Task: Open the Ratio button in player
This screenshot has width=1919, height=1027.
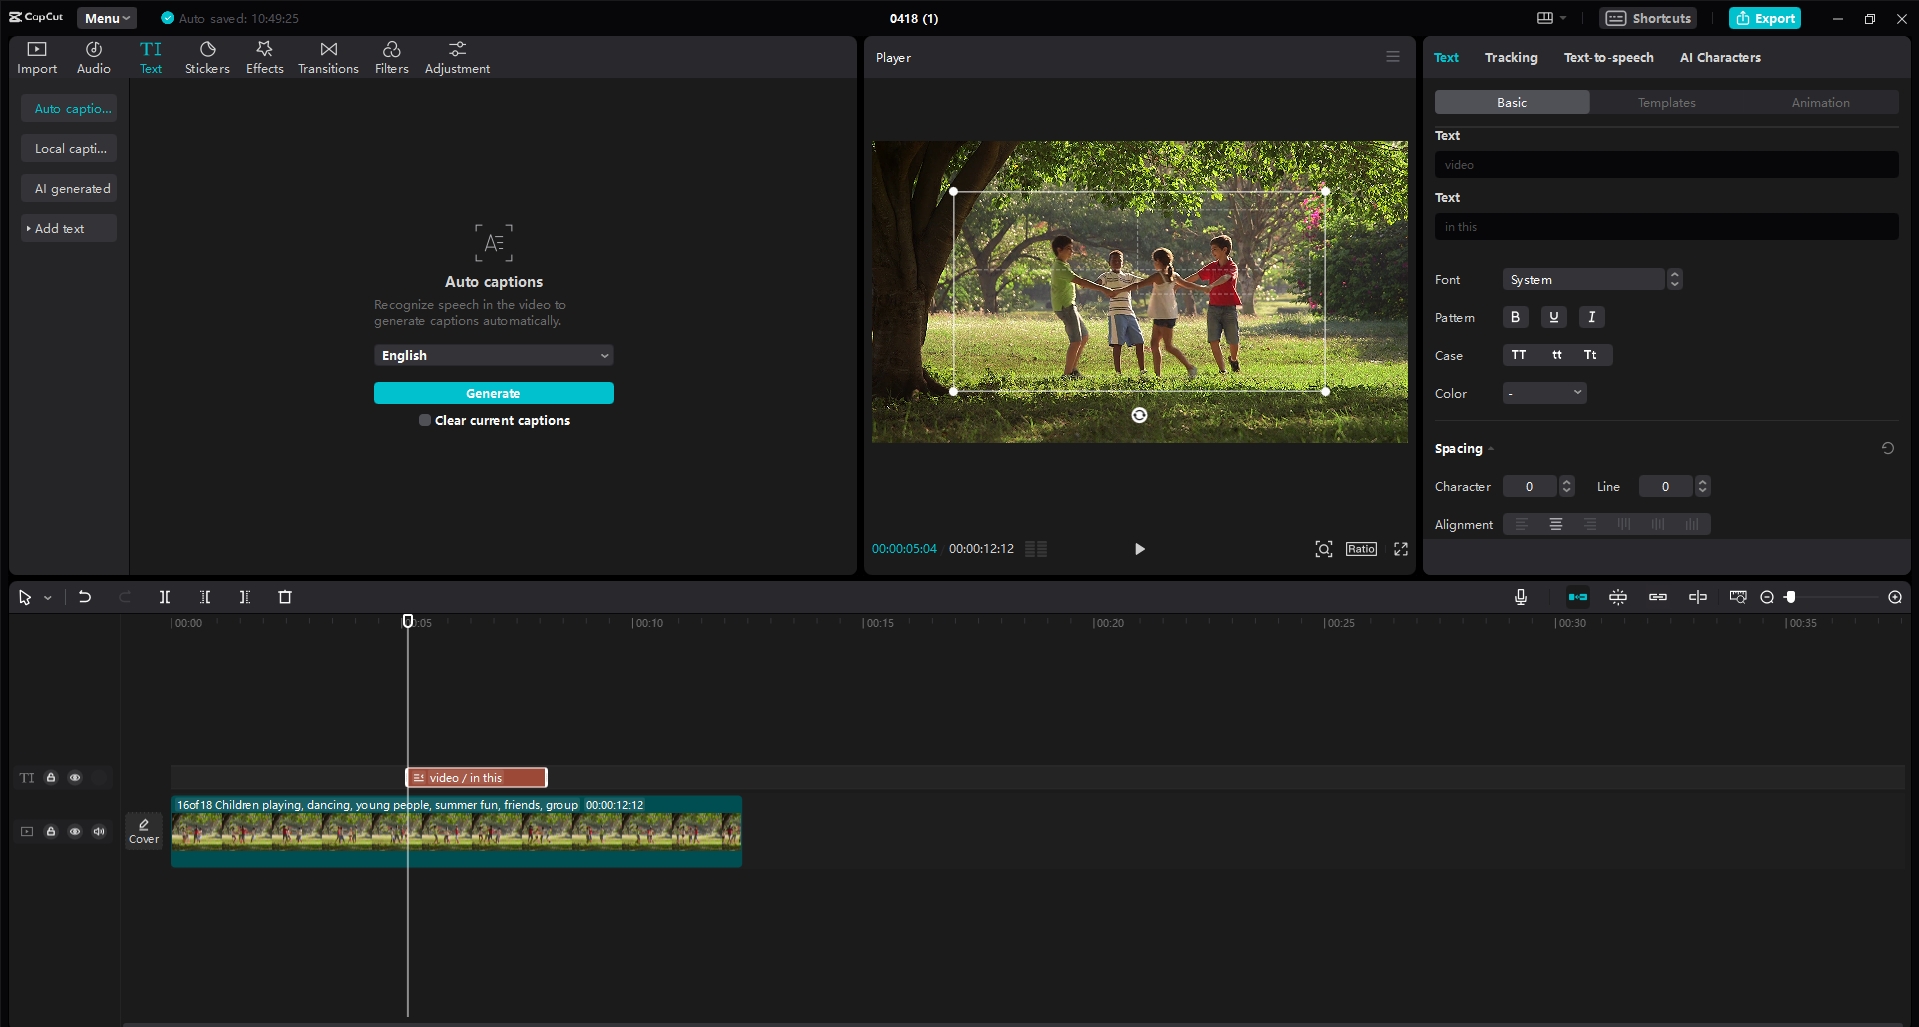Action: pos(1361,549)
